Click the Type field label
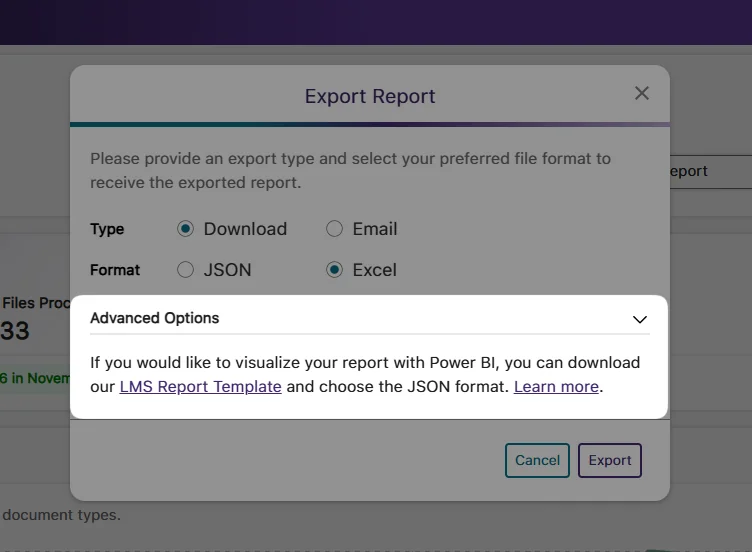 point(107,229)
